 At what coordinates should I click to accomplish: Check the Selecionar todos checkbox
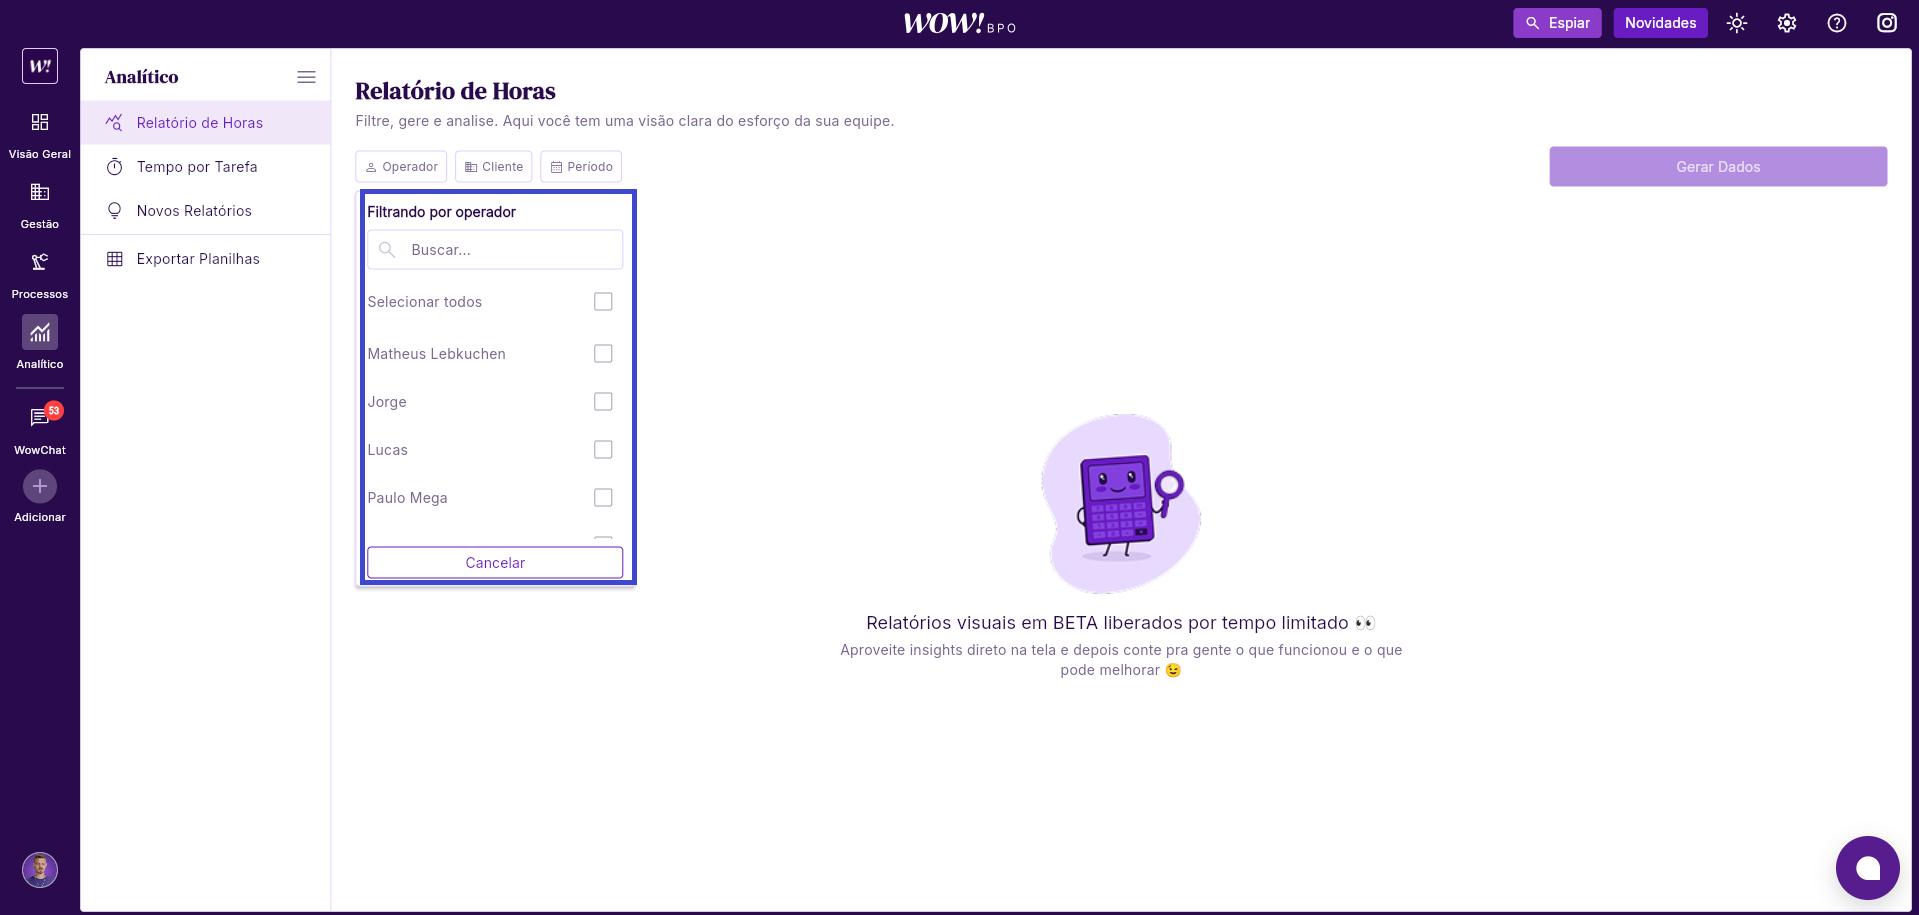pyautogui.click(x=603, y=302)
